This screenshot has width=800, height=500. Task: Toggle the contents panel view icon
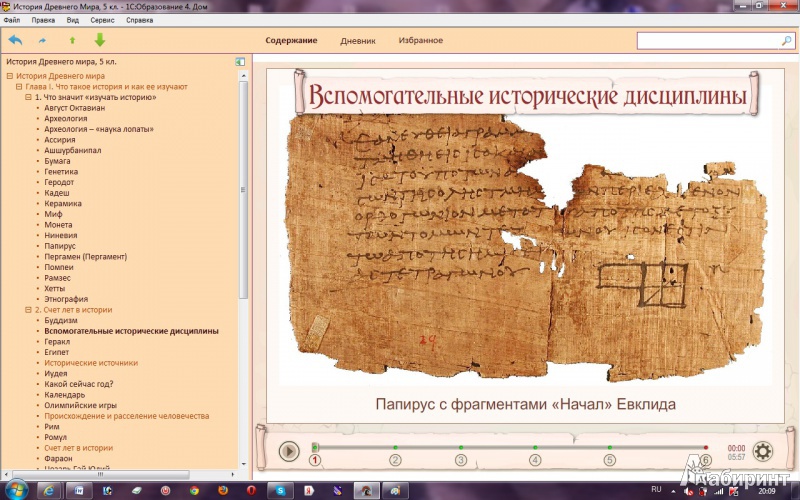240,62
